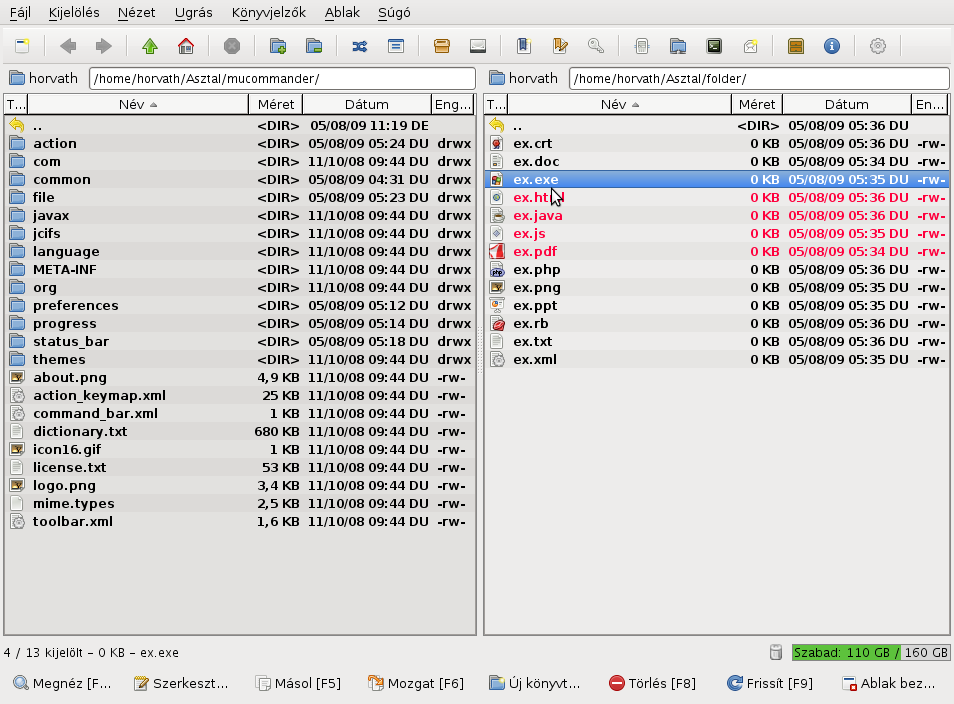Select the 'preferences' folder row
Viewport: 954px width, 704px height.
pos(240,305)
